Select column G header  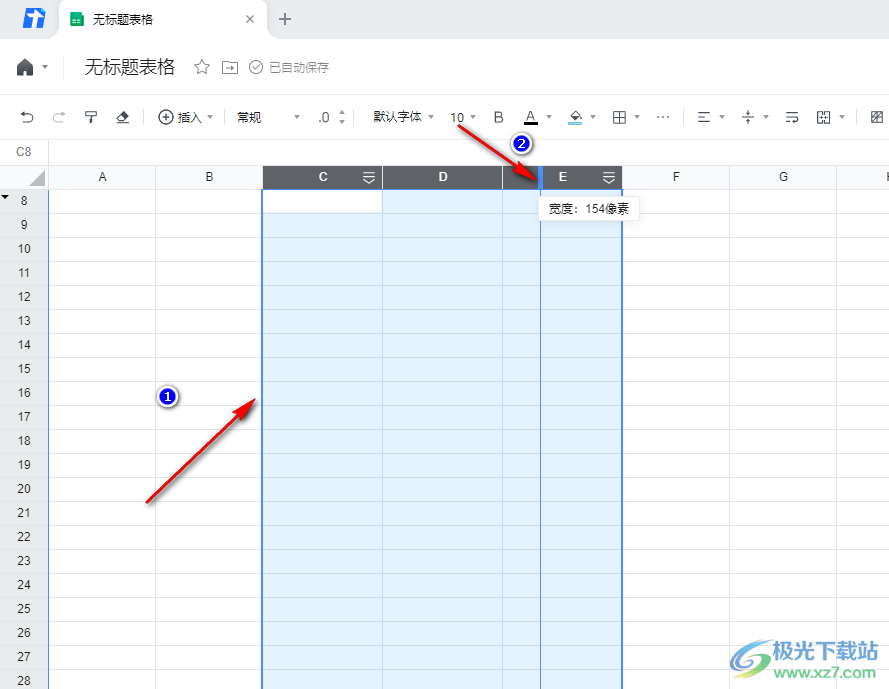click(783, 177)
